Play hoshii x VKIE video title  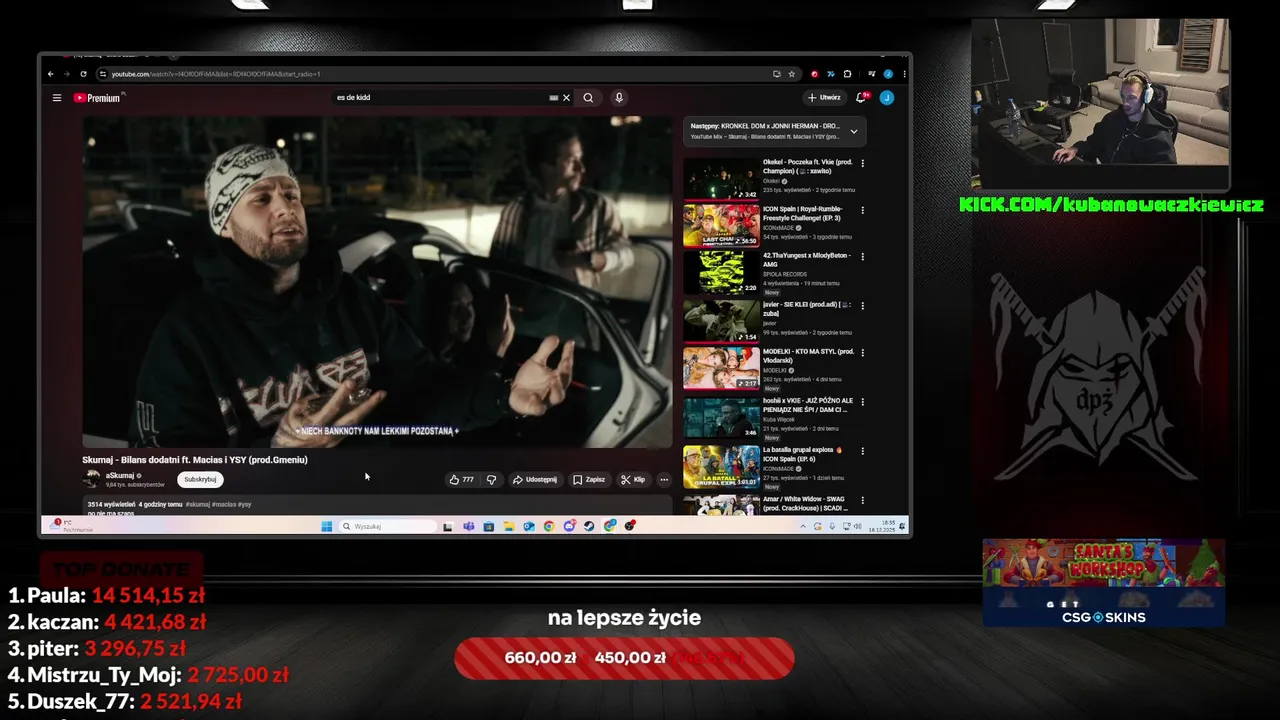pyautogui.click(x=807, y=405)
